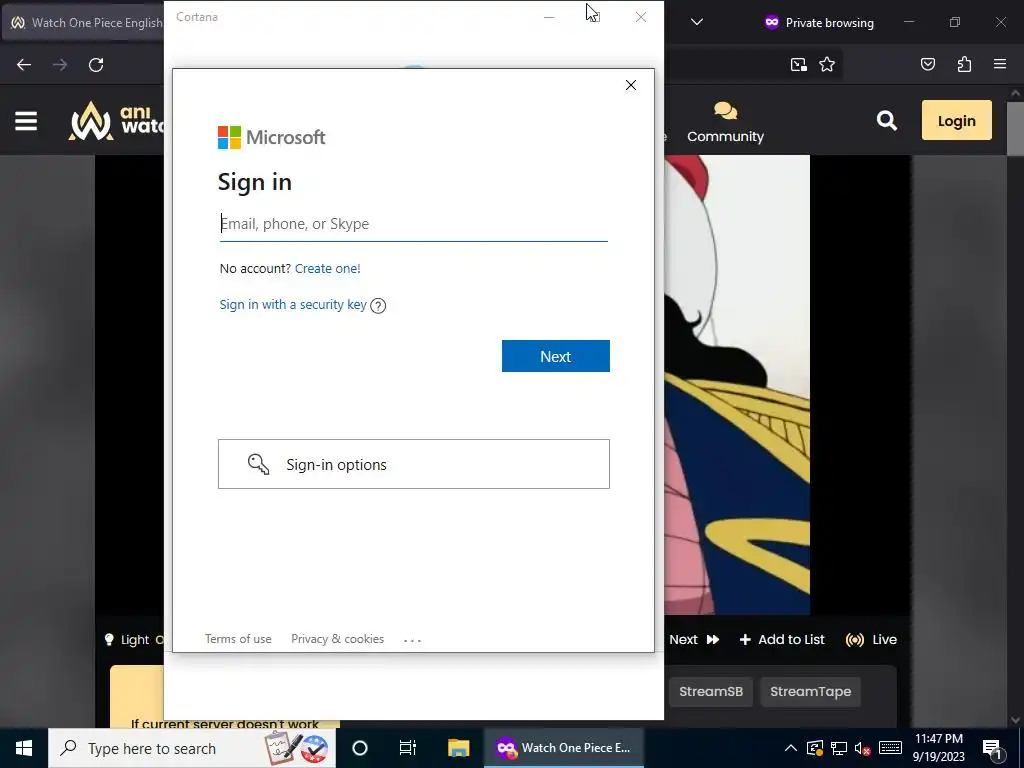Viewport: 1024px width, 768px height.
Task: Open the touch keyboard tray icon
Action: 890,748
